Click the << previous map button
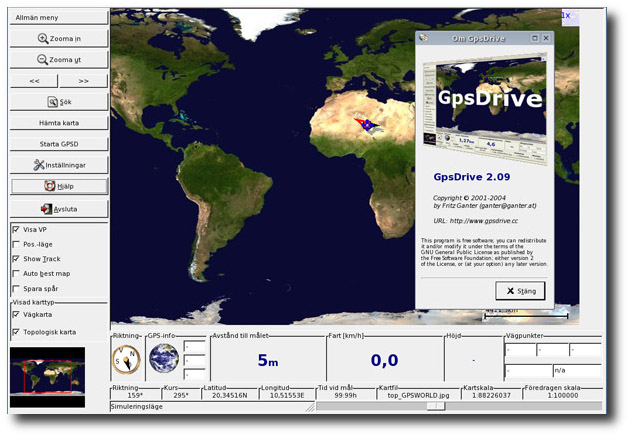The height and width of the screenshot is (437, 630). (34, 81)
